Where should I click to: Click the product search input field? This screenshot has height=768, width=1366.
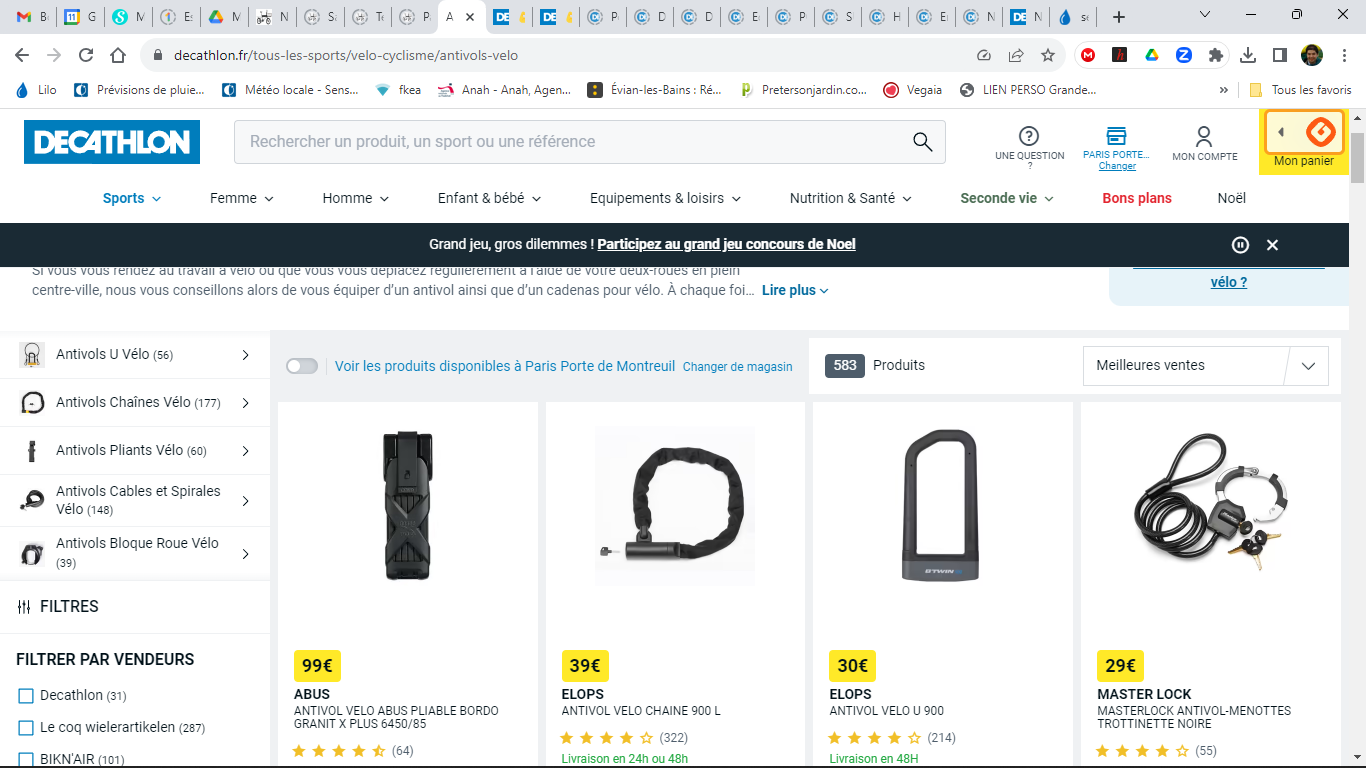point(570,142)
